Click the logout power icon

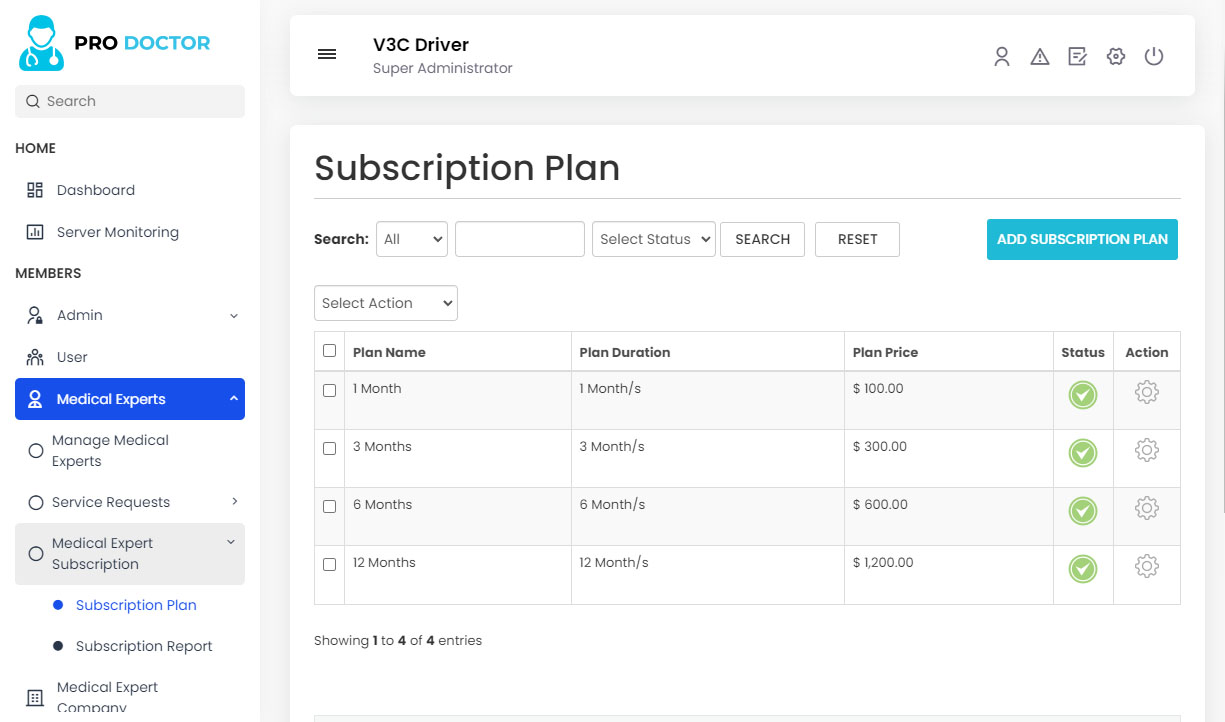click(x=1154, y=56)
